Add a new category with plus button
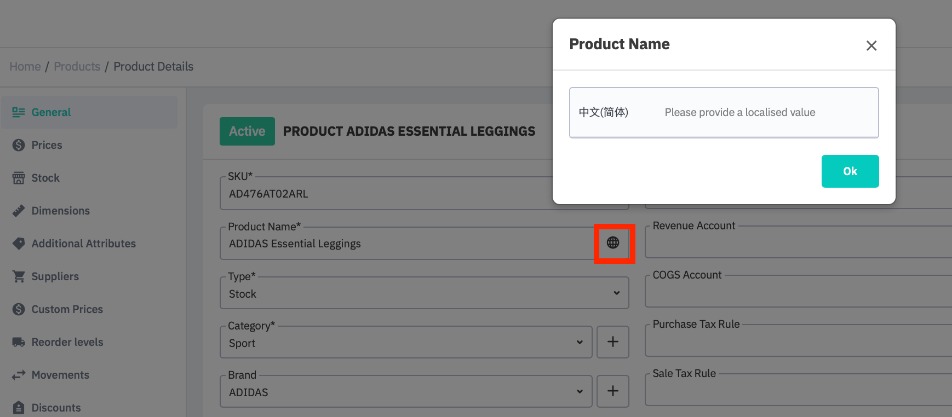The image size is (952, 417). point(613,342)
